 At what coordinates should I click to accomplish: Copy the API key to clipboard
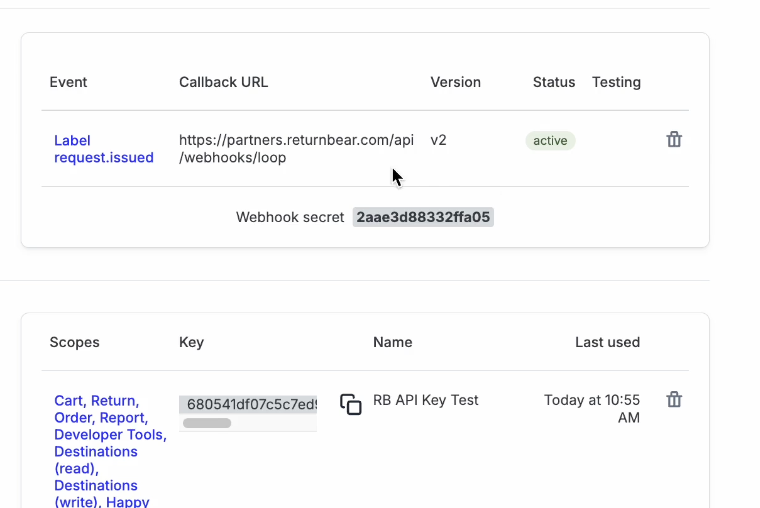click(x=350, y=404)
